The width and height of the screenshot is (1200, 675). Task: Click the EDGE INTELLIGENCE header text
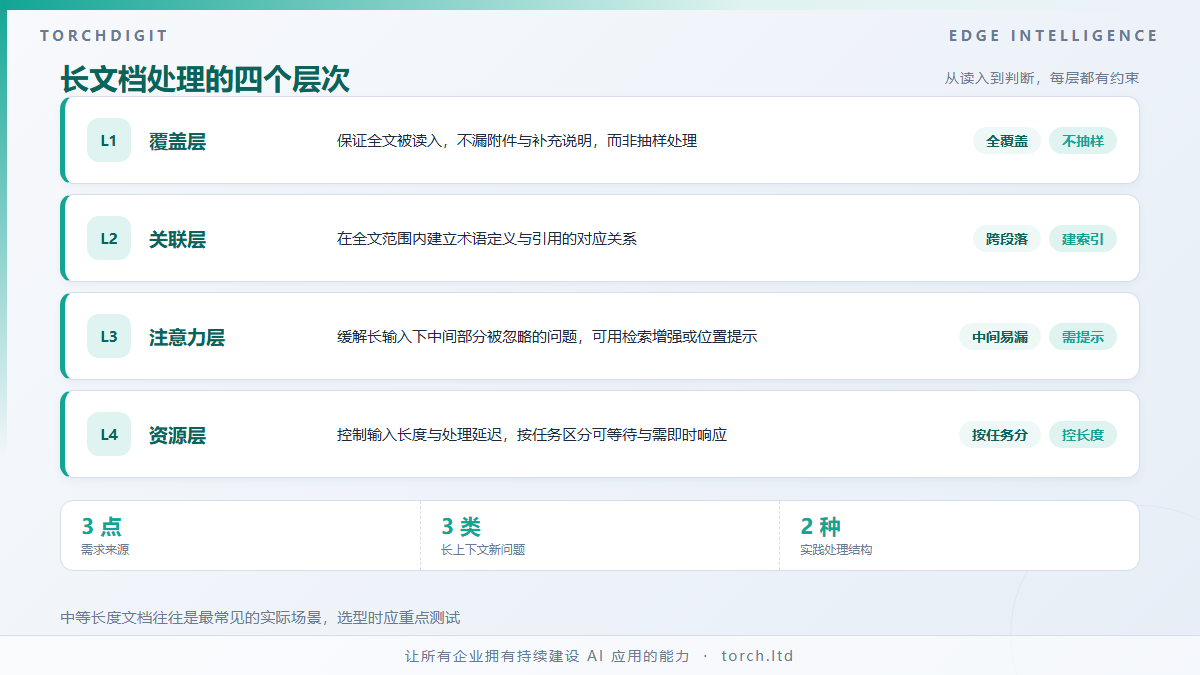[x=1053, y=36]
